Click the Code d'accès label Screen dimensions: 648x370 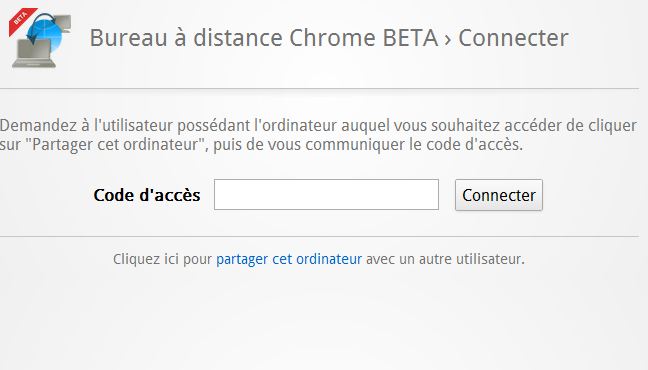pyautogui.click(x=147, y=195)
